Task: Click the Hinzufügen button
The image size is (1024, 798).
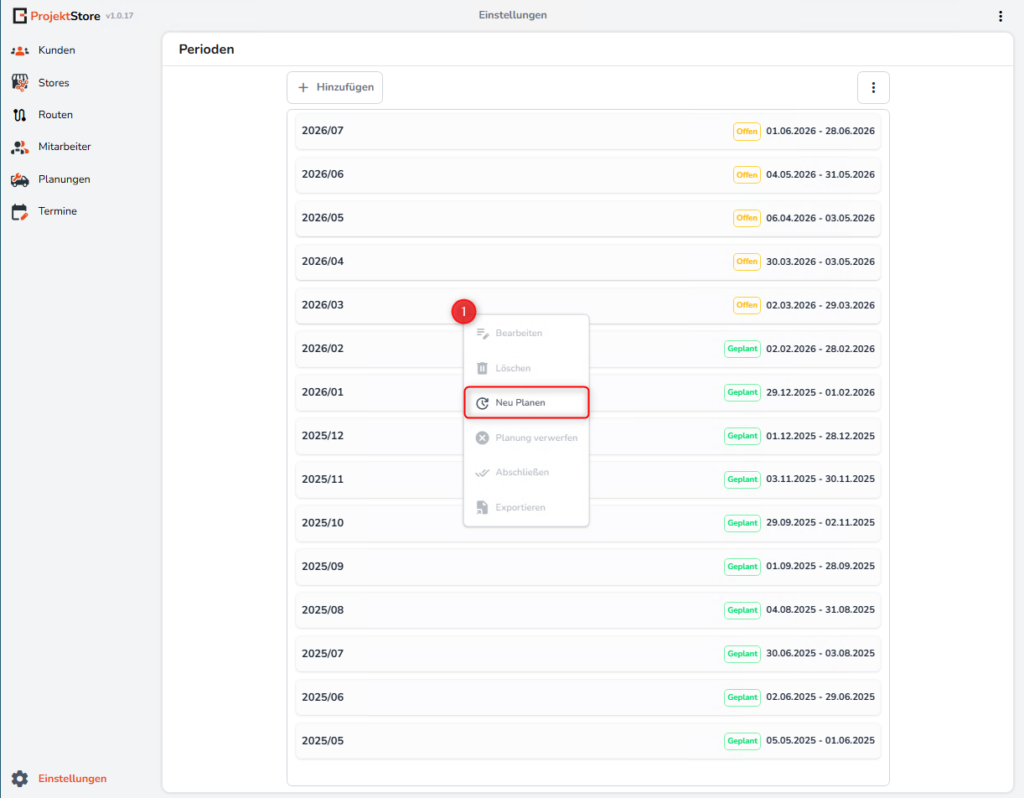Action: click(x=335, y=88)
